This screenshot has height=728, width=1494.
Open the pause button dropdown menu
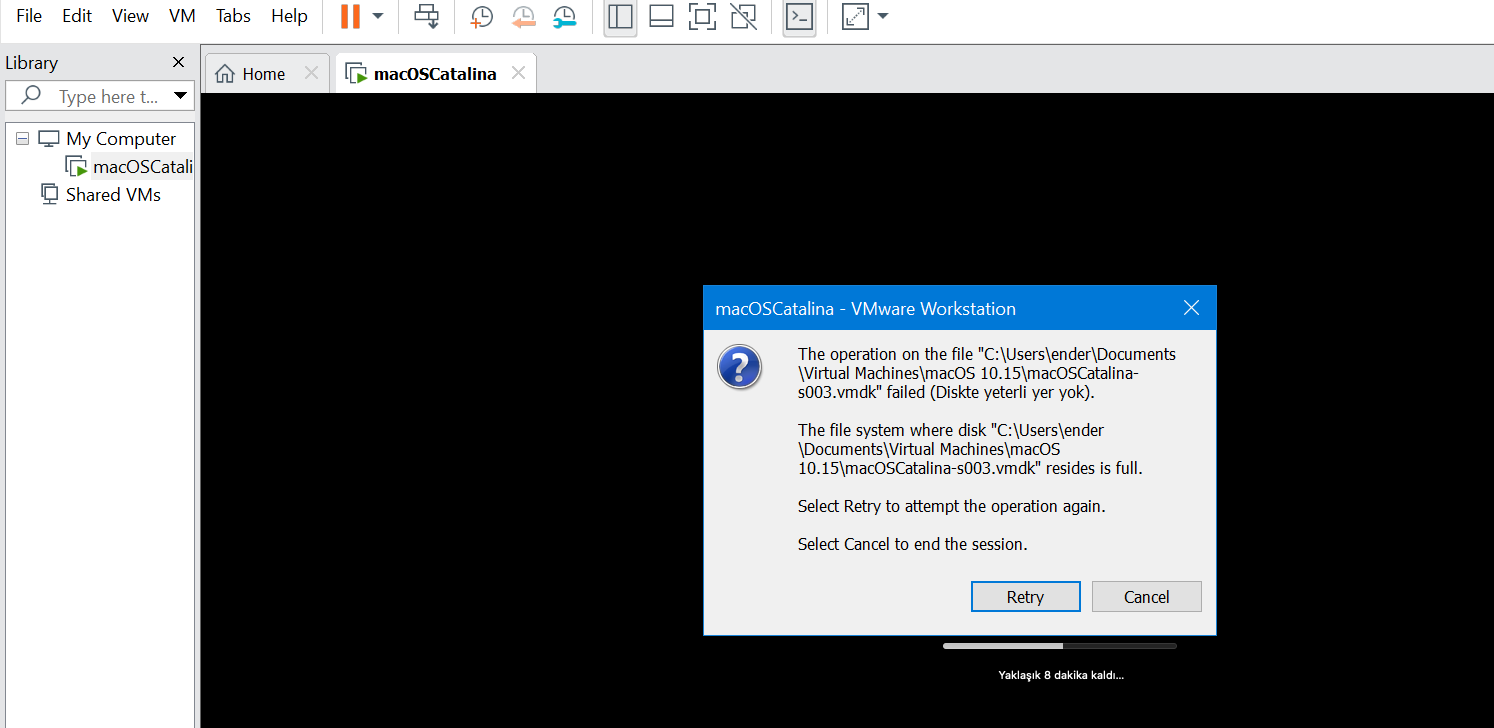coord(377,16)
